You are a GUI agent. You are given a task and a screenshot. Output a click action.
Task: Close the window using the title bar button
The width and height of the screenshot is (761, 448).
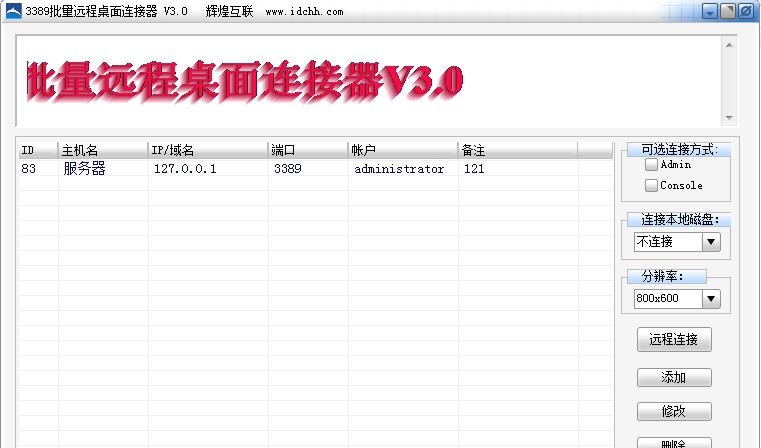(745, 11)
